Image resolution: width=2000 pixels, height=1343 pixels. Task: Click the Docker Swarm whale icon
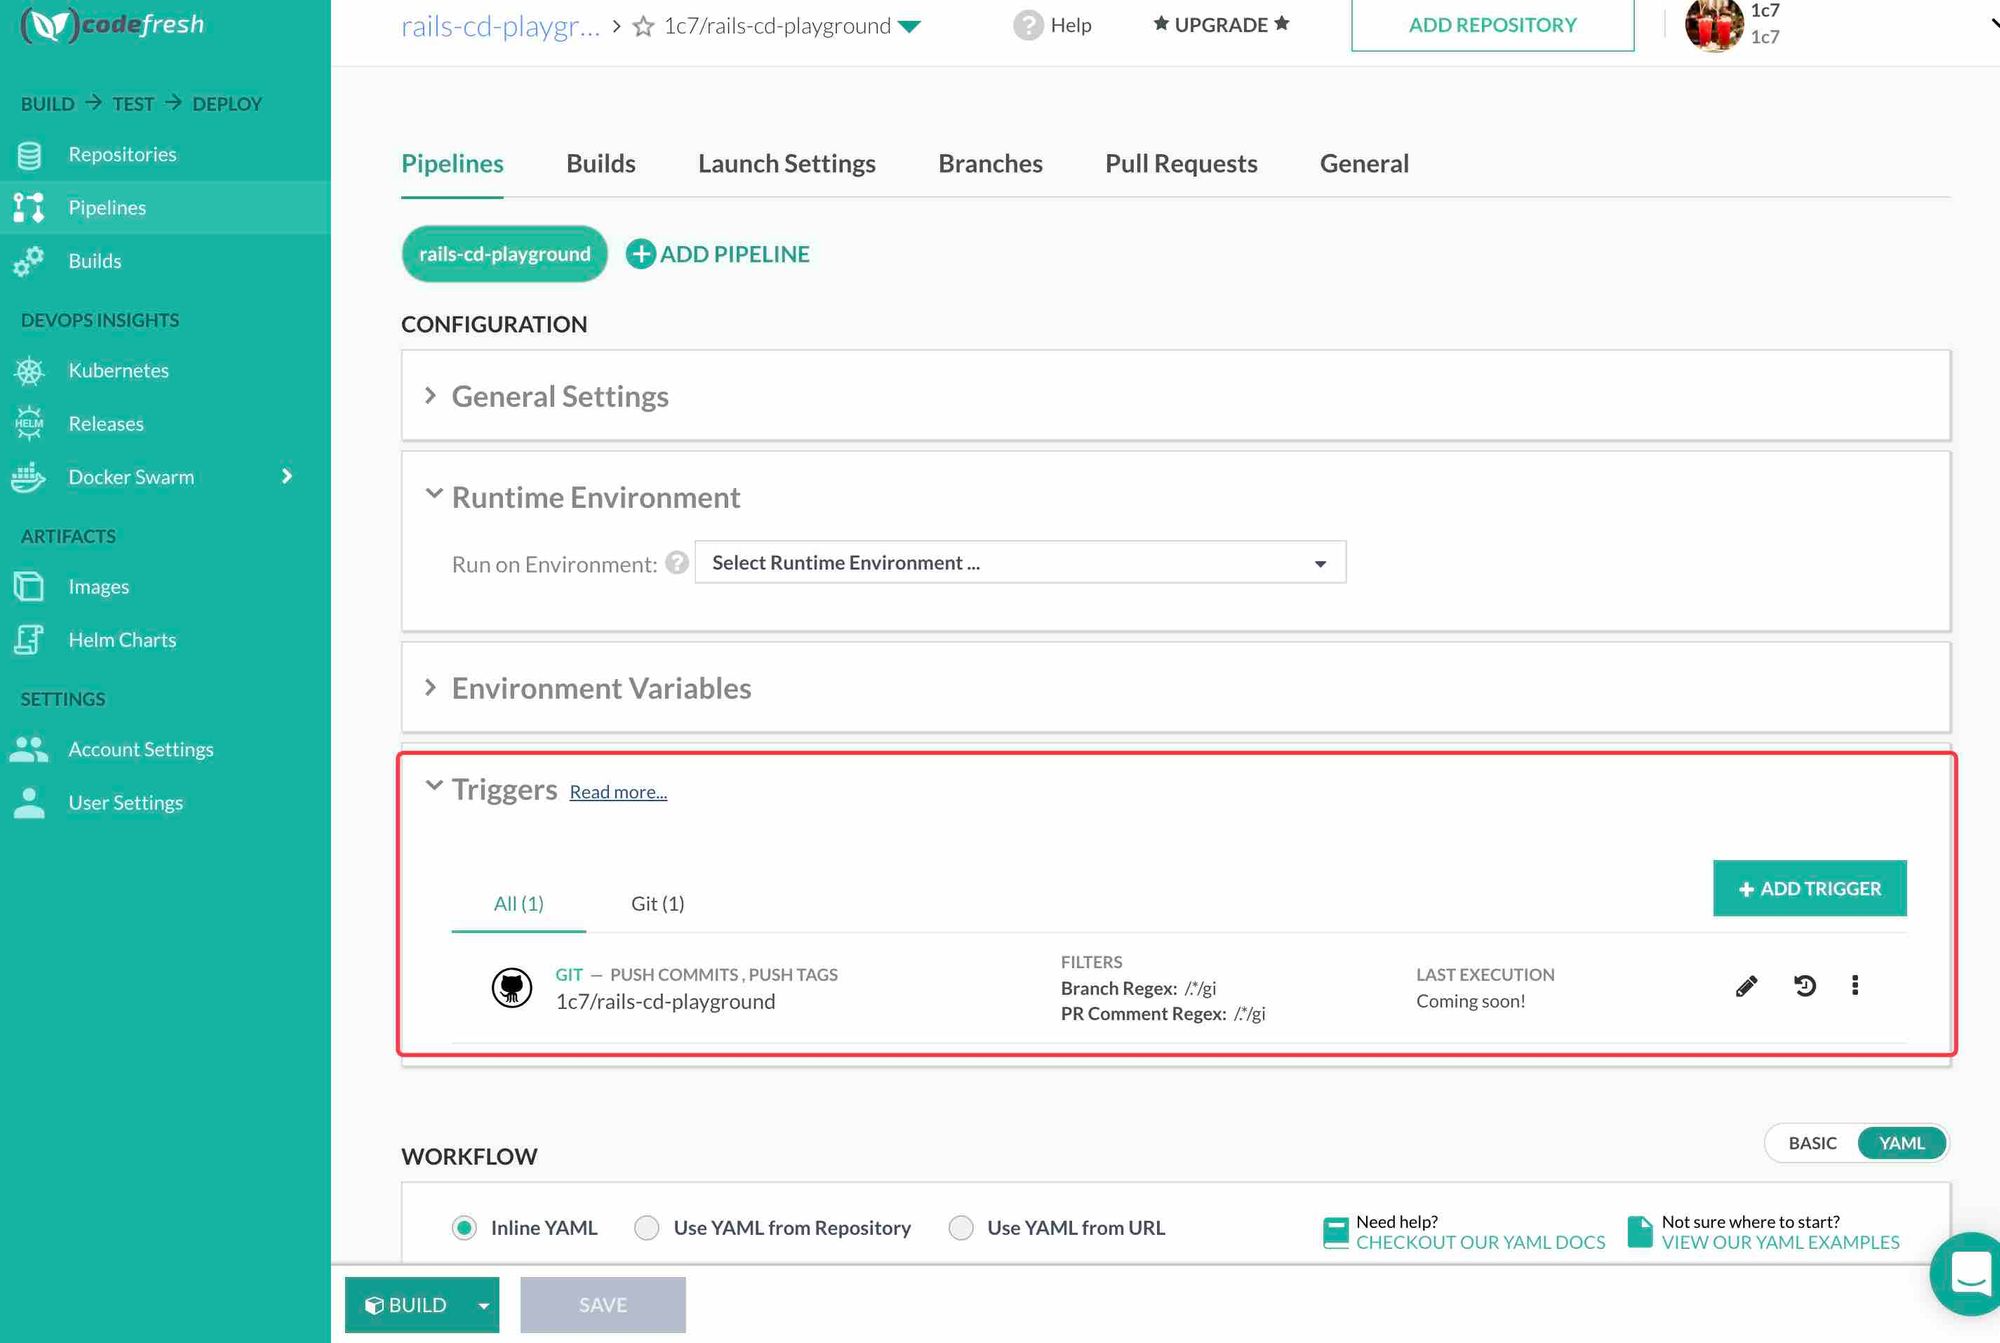click(29, 478)
